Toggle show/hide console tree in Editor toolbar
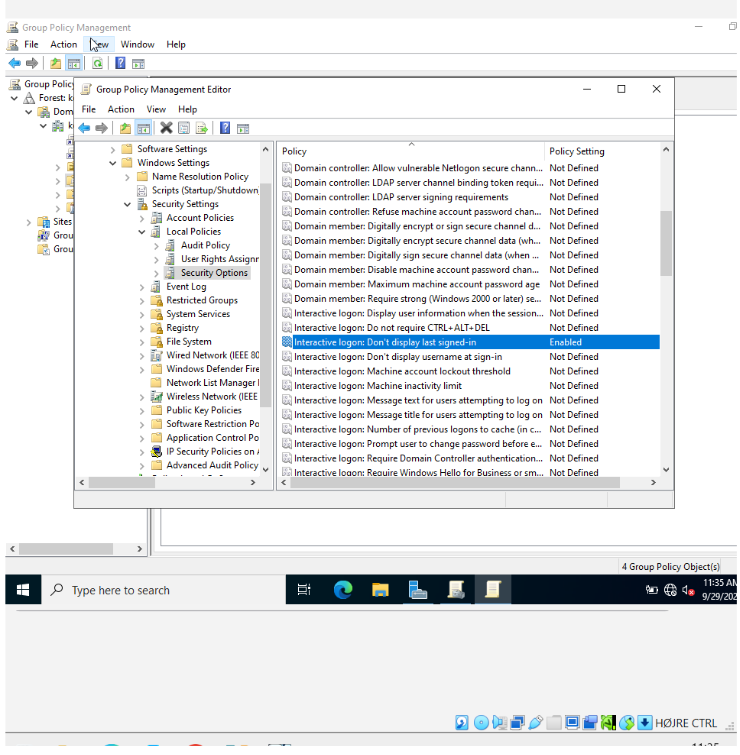Image resolution: width=740 pixels, height=755 pixels. [x=143, y=129]
